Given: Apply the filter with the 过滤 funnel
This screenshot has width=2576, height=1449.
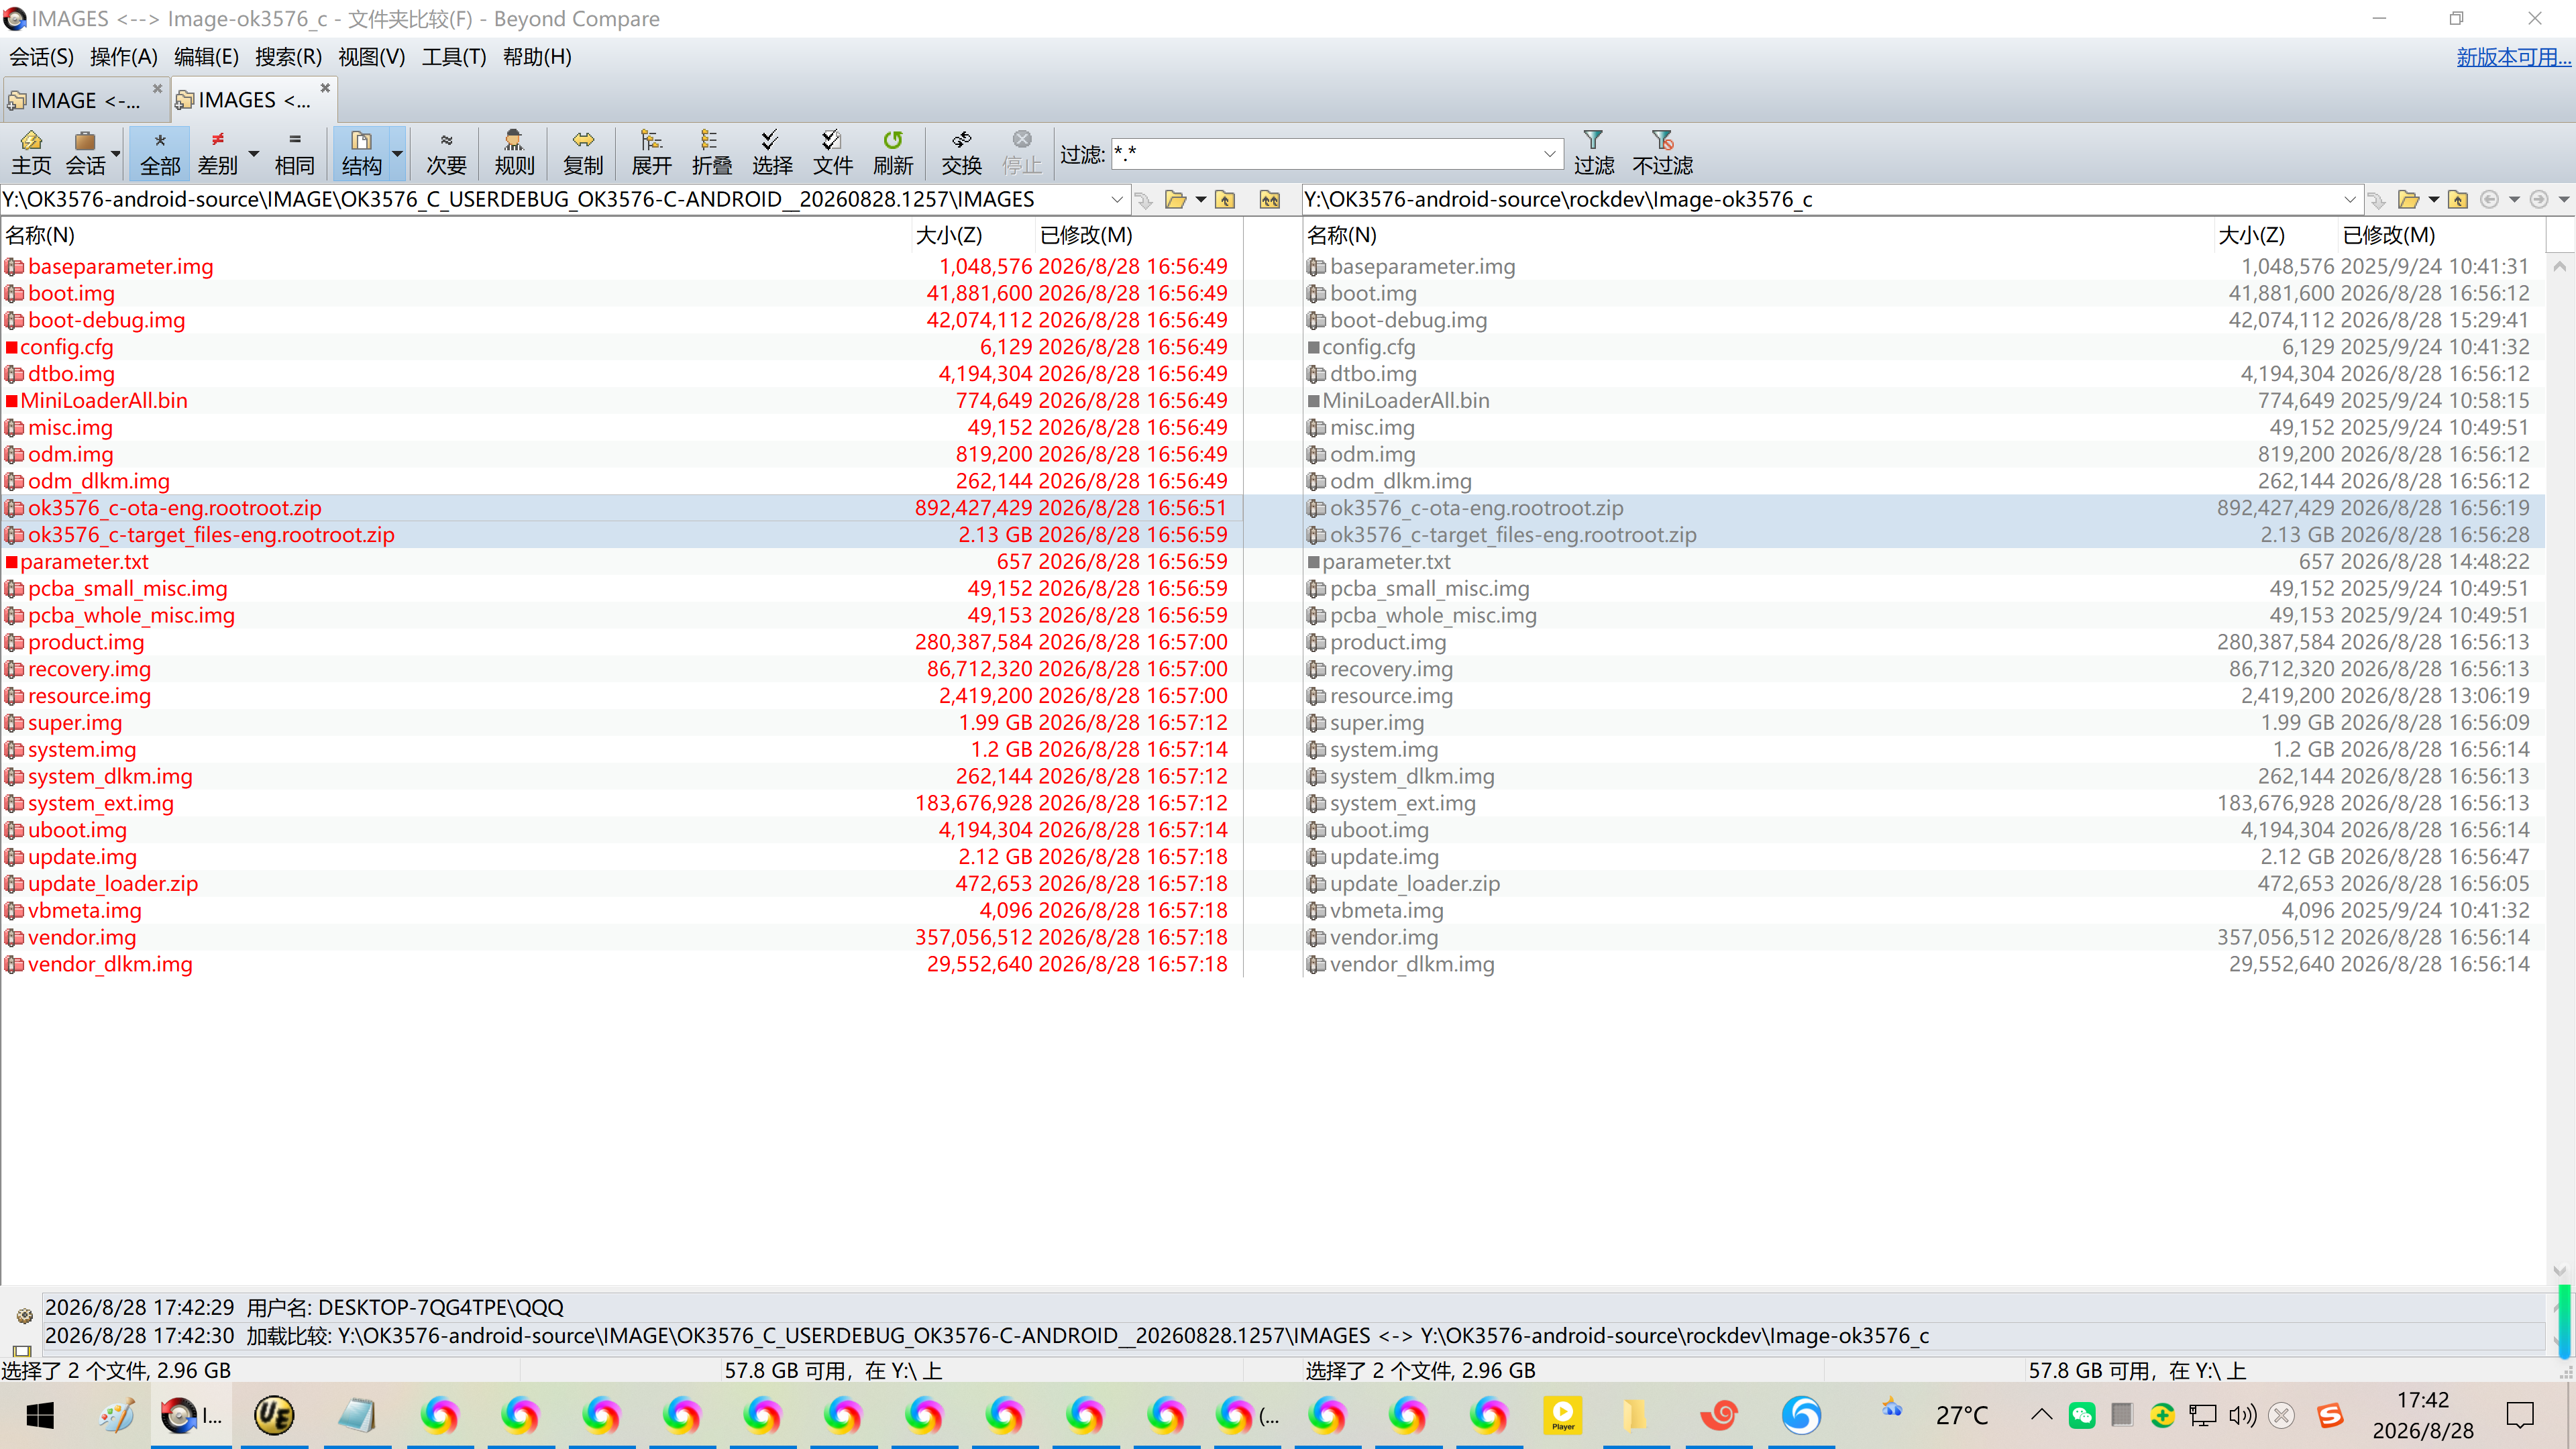Looking at the screenshot, I should coord(1593,153).
